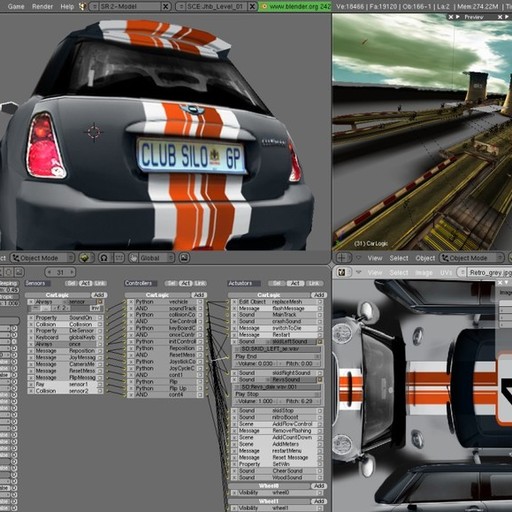This screenshot has height=512, width=512.
Task: Delete the wheel0 Visibility actuator X
Action: pyautogui.click(x=234, y=493)
